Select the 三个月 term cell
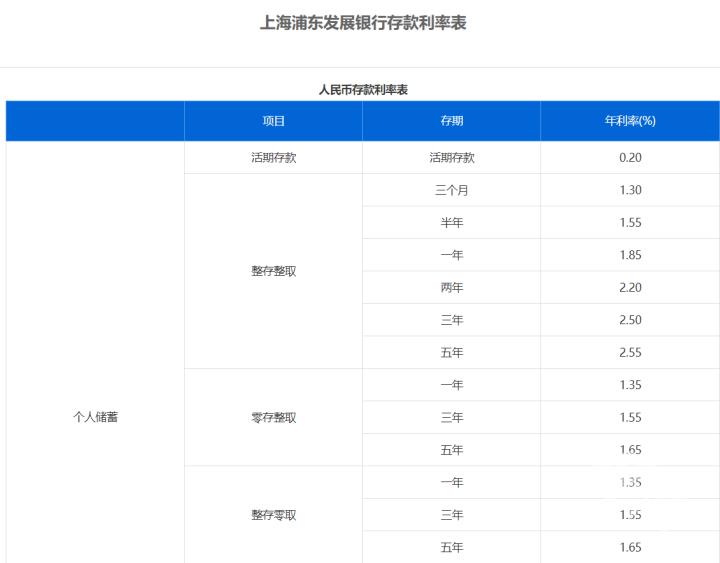This screenshot has width=720, height=563. tap(451, 190)
